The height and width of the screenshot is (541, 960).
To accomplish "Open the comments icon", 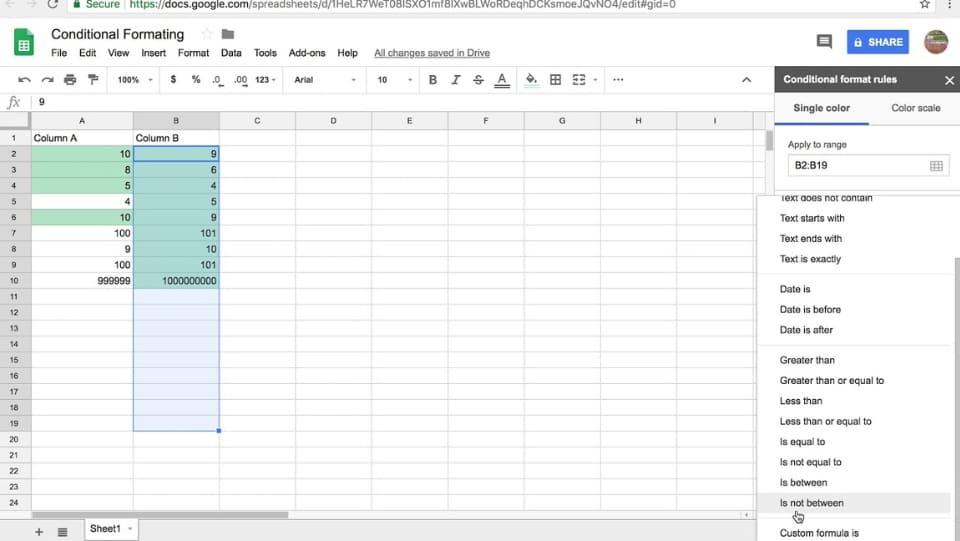I will [x=824, y=42].
